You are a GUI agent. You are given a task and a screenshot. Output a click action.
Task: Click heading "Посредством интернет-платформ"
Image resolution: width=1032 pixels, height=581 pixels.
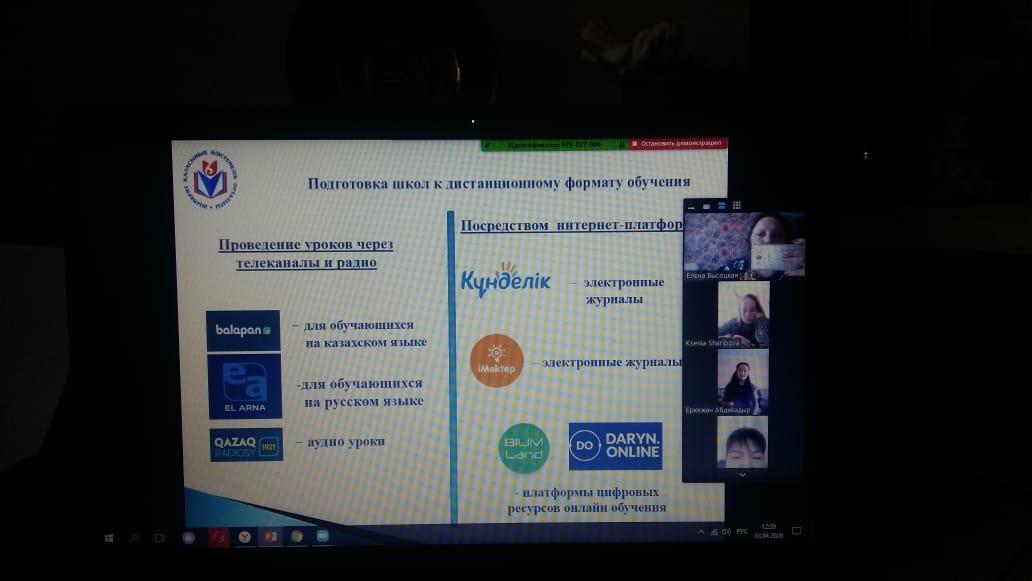[571, 225]
